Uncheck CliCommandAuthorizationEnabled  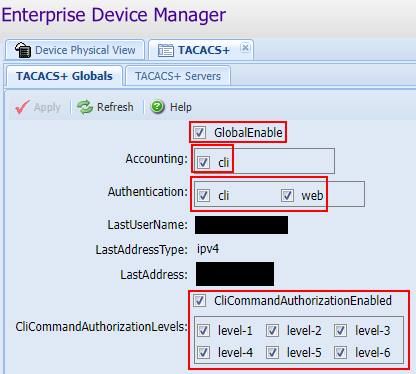pos(200,300)
